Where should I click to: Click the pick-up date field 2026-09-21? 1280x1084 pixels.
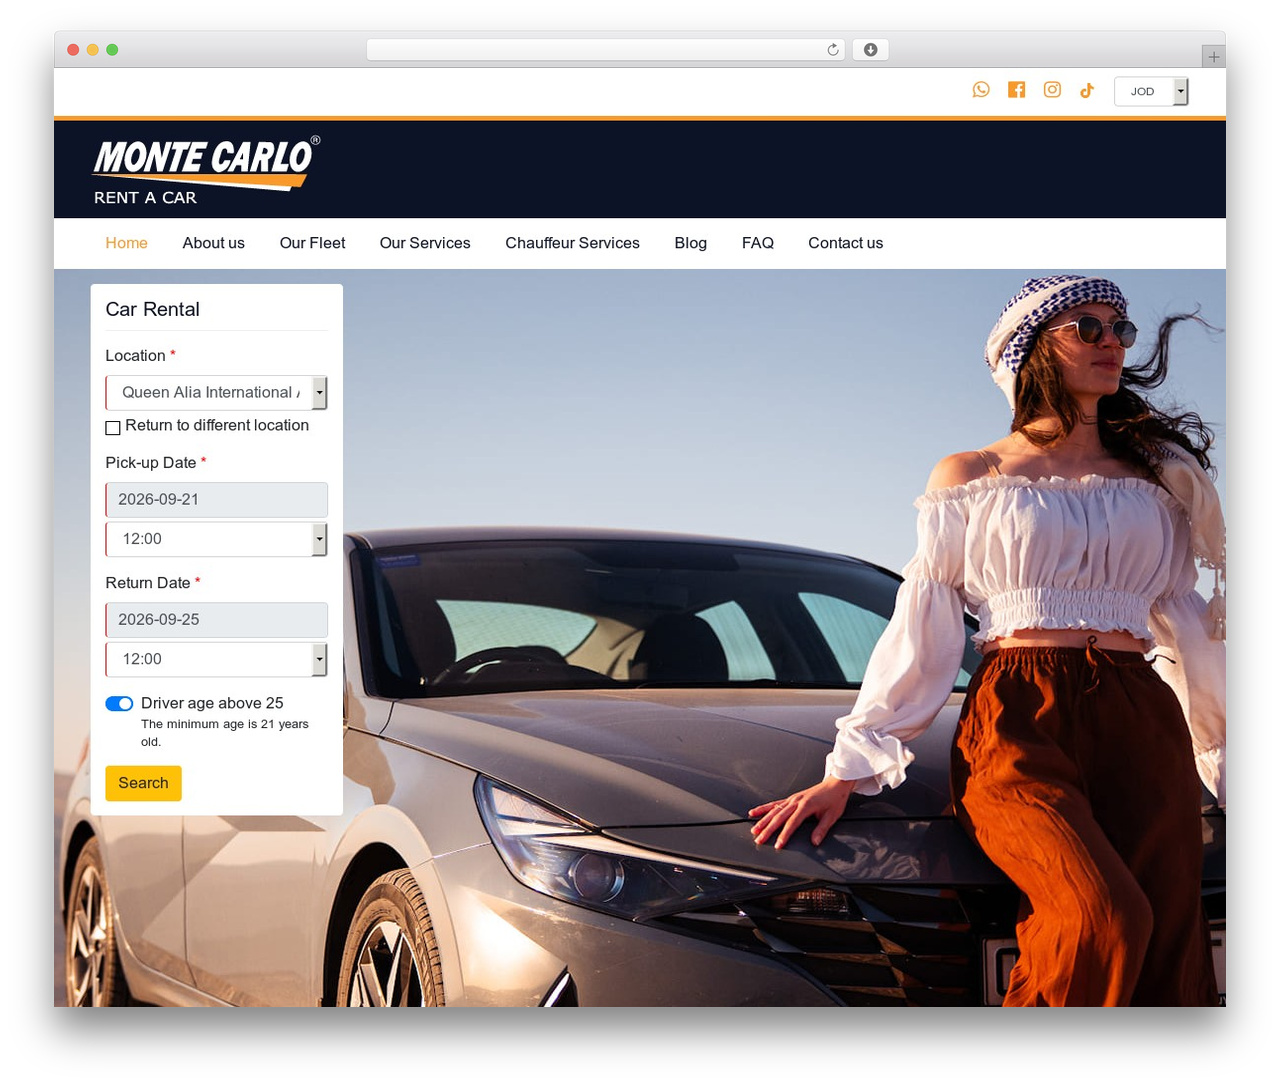pos(216,500)
